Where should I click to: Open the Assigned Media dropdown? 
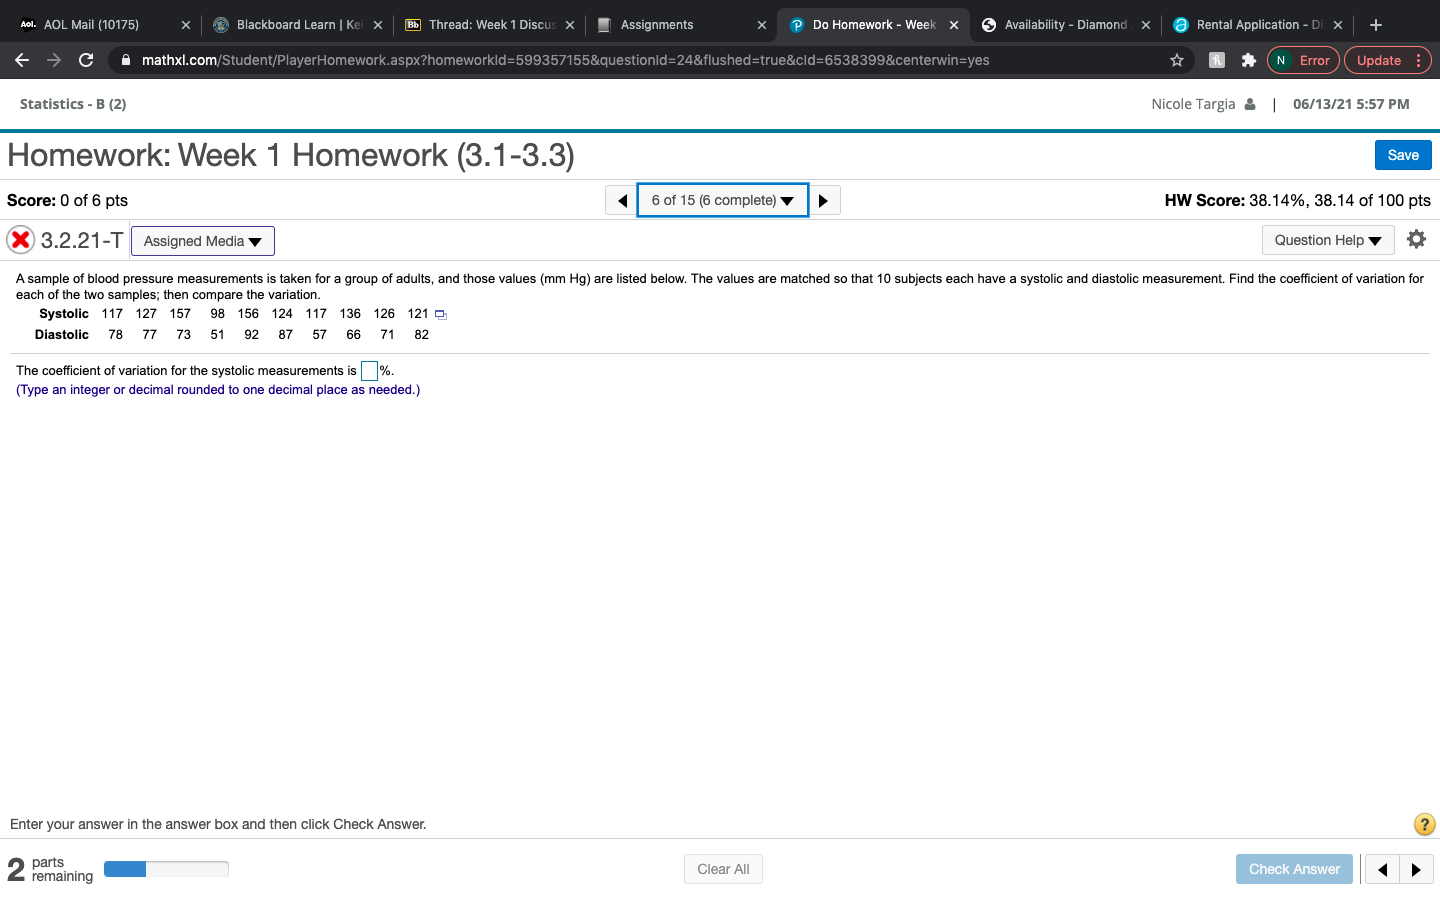tap(202, 240)
